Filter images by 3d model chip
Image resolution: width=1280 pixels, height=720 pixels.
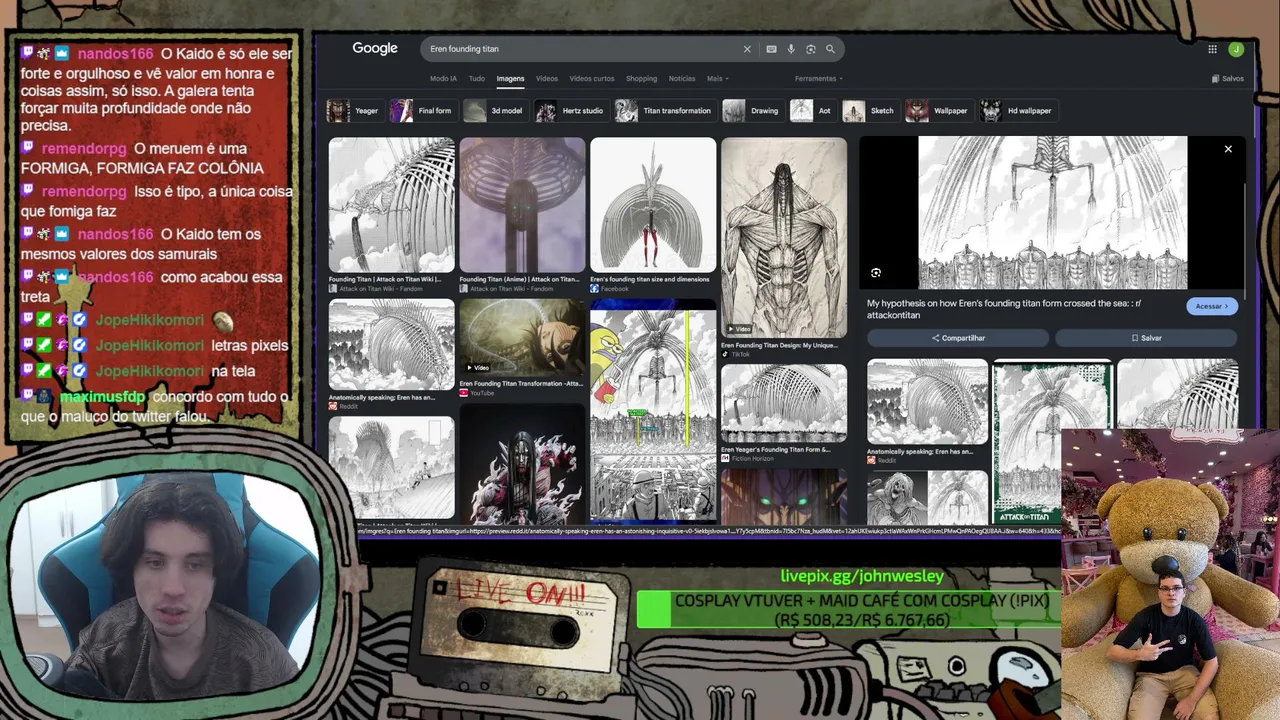click(494, 111)
